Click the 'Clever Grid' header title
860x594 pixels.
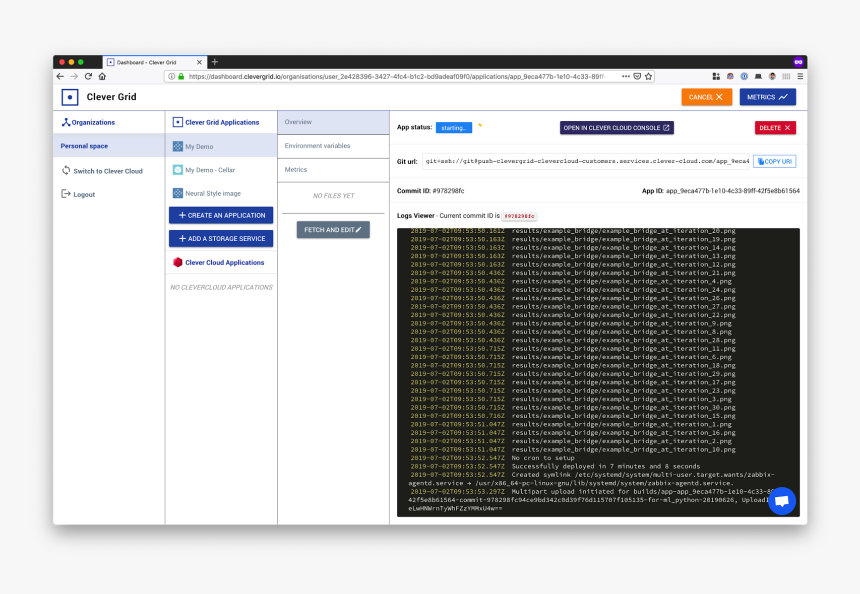pos(111,97)
